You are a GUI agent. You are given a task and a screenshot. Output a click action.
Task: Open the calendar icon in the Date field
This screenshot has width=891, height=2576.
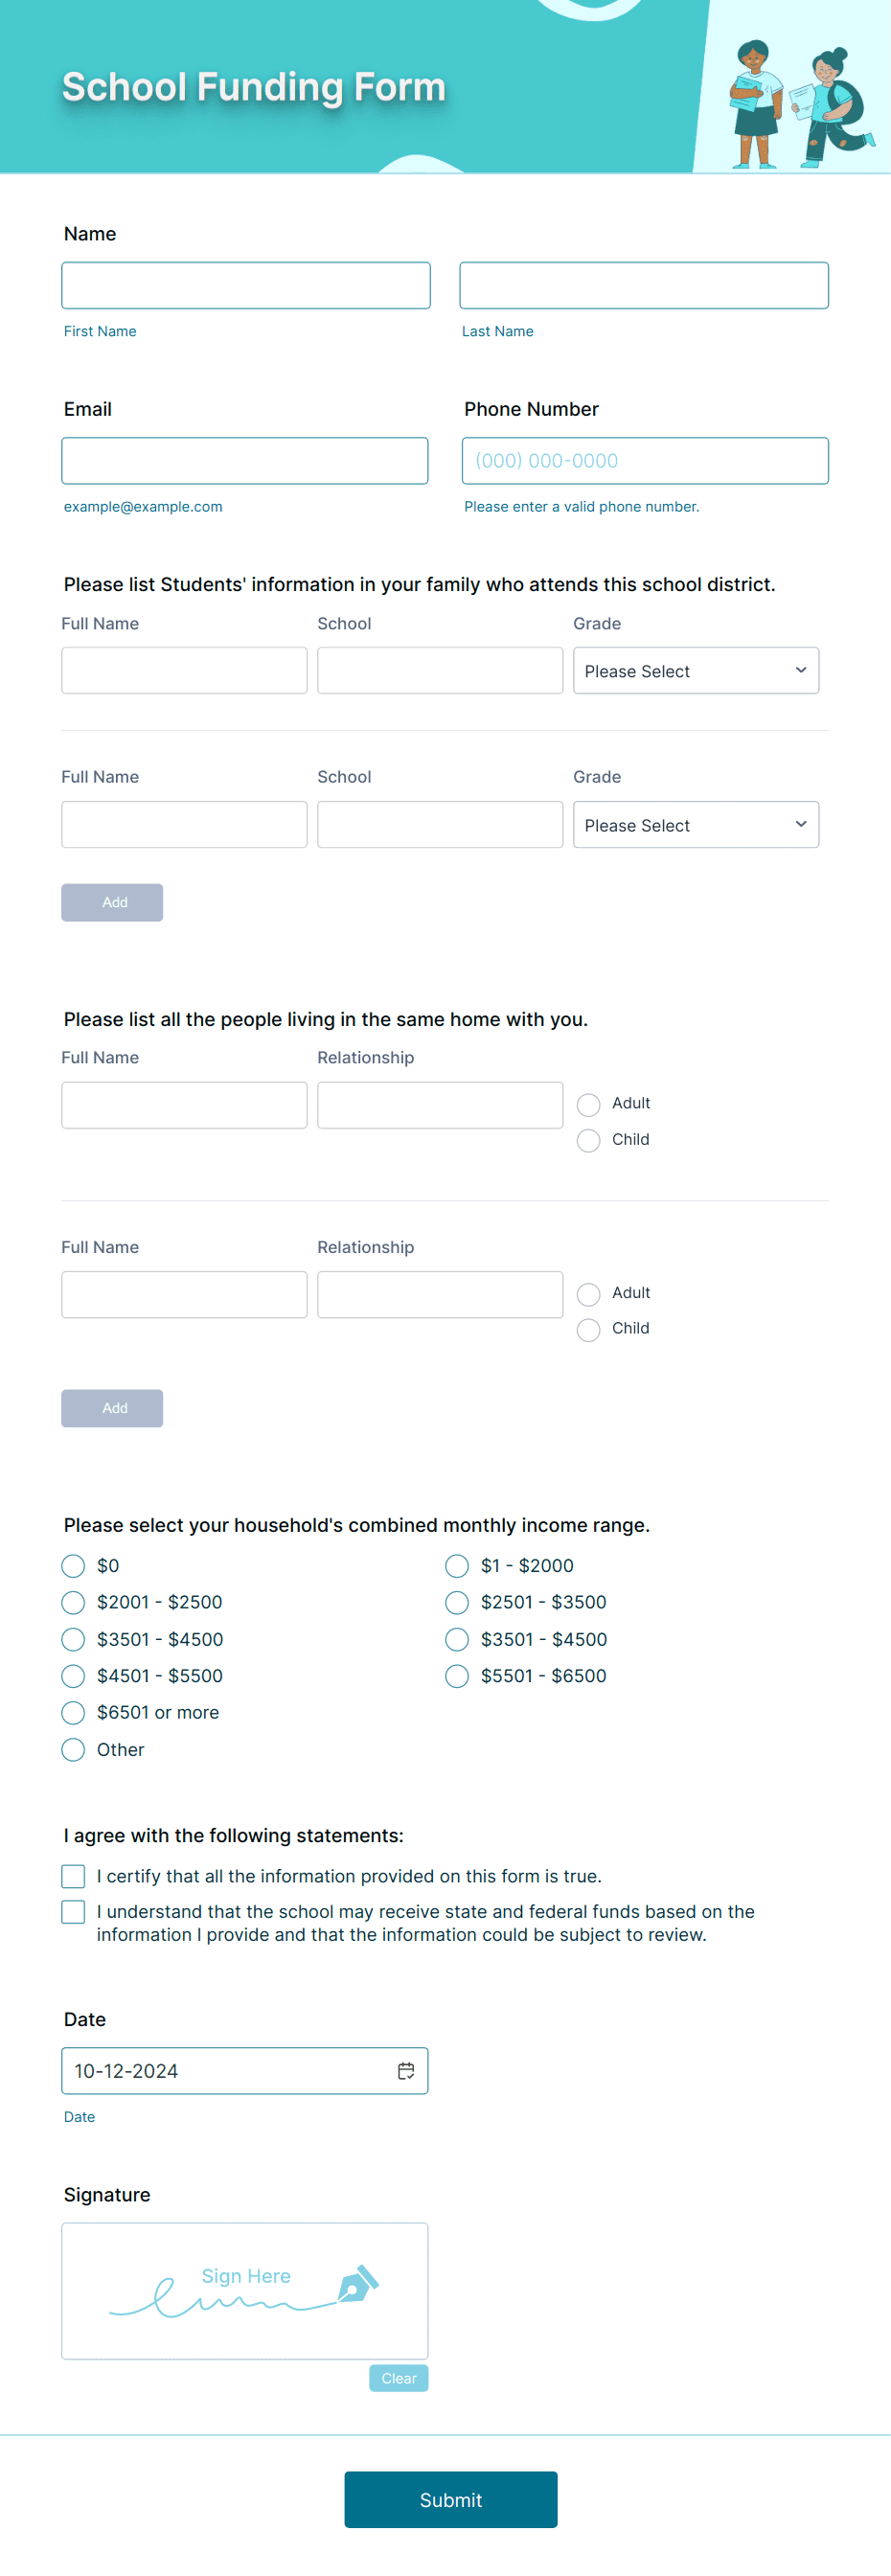(x=406, y=2071)
